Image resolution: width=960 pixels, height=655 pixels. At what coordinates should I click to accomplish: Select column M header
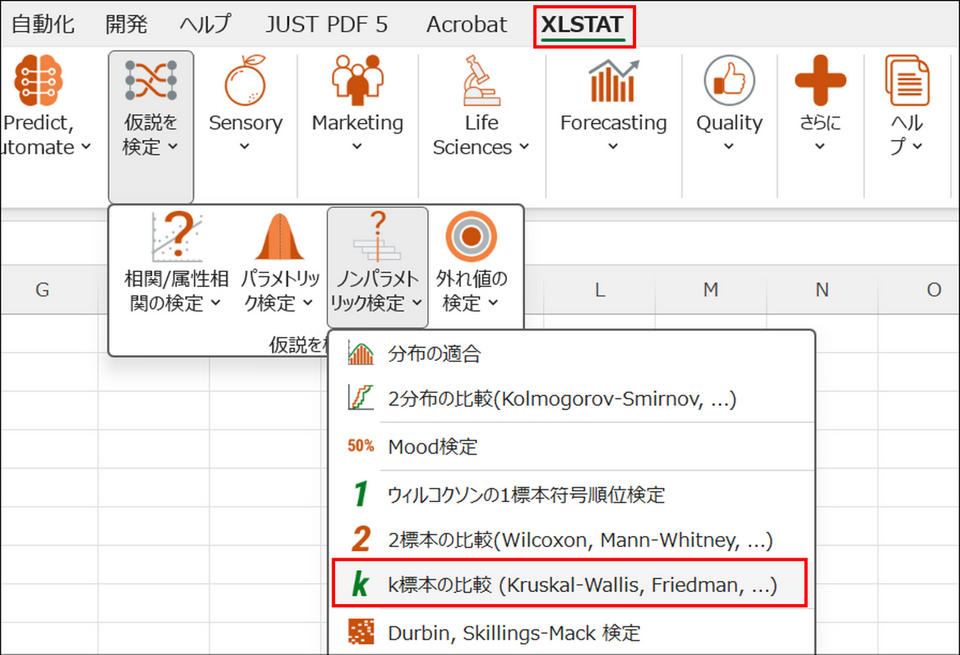click(710, 290)
